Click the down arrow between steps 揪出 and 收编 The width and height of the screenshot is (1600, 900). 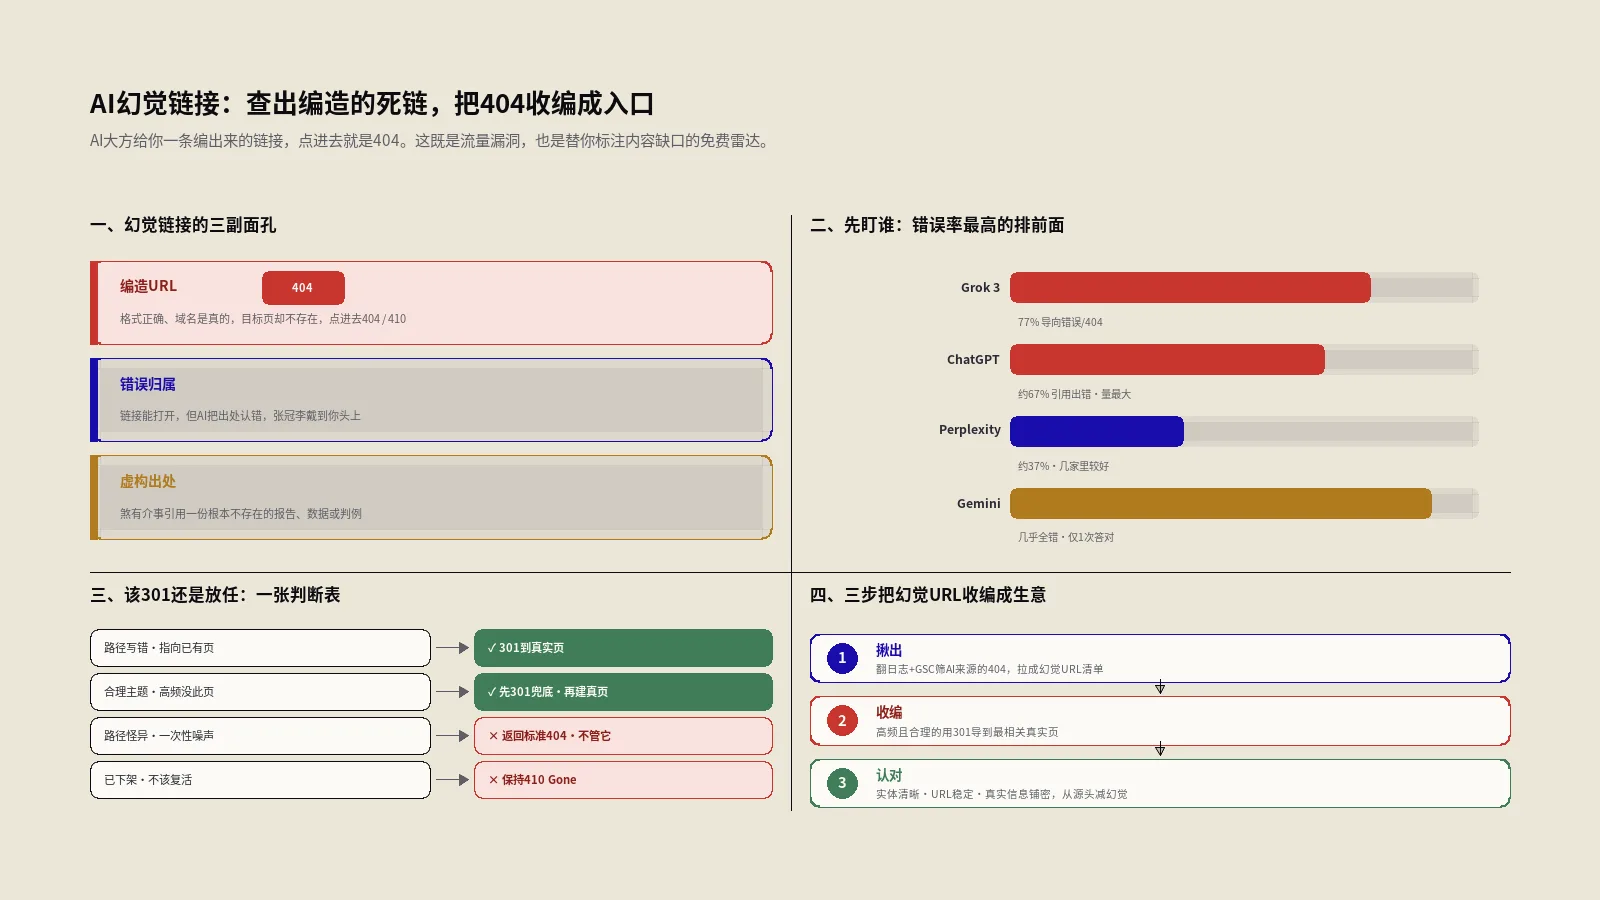[1160, 688]
